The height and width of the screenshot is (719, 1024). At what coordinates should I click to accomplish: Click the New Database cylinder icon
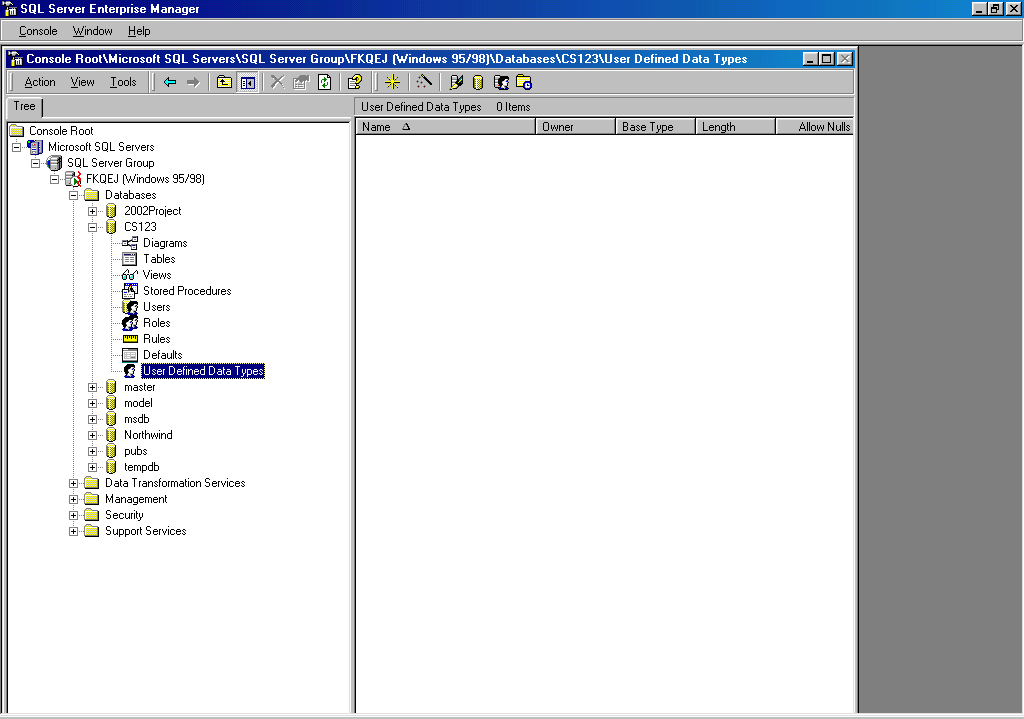coord(478,82)
